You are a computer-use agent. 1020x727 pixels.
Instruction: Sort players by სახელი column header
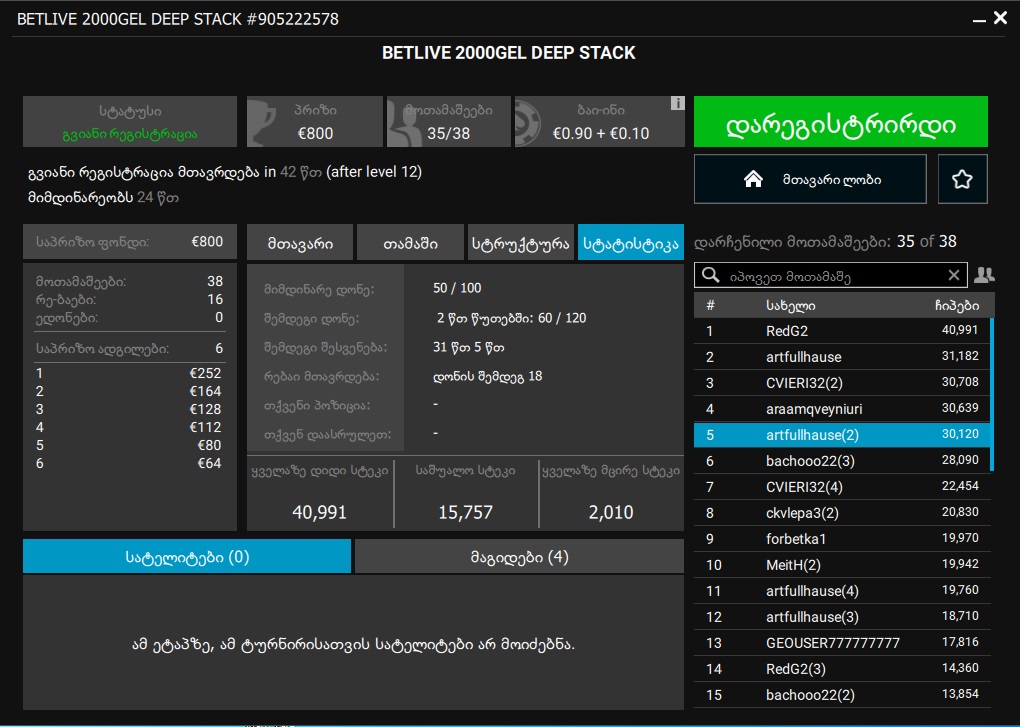(791, 305)
